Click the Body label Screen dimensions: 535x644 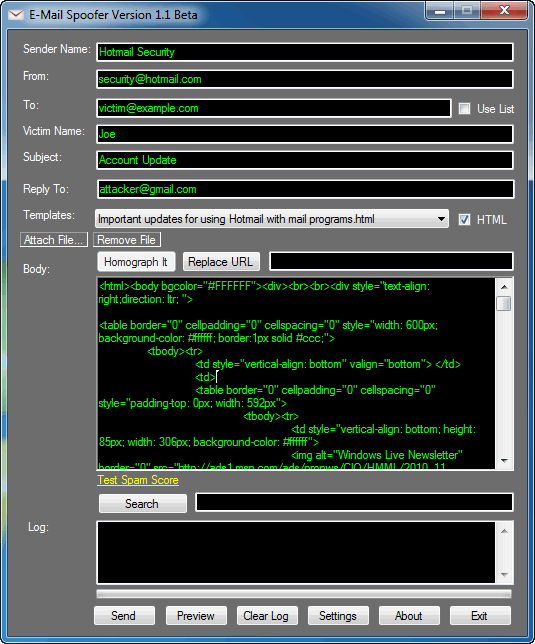[x=37, y=269]
